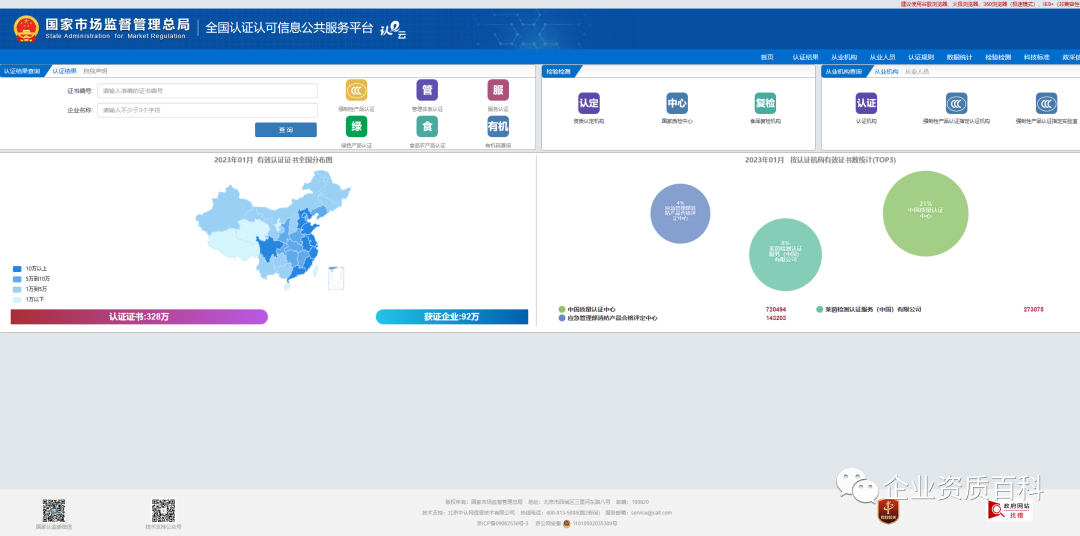Open 检验检测 in the navigation bar
Image resolution: width=1080 pixels, height=536 pixels.
998,57
